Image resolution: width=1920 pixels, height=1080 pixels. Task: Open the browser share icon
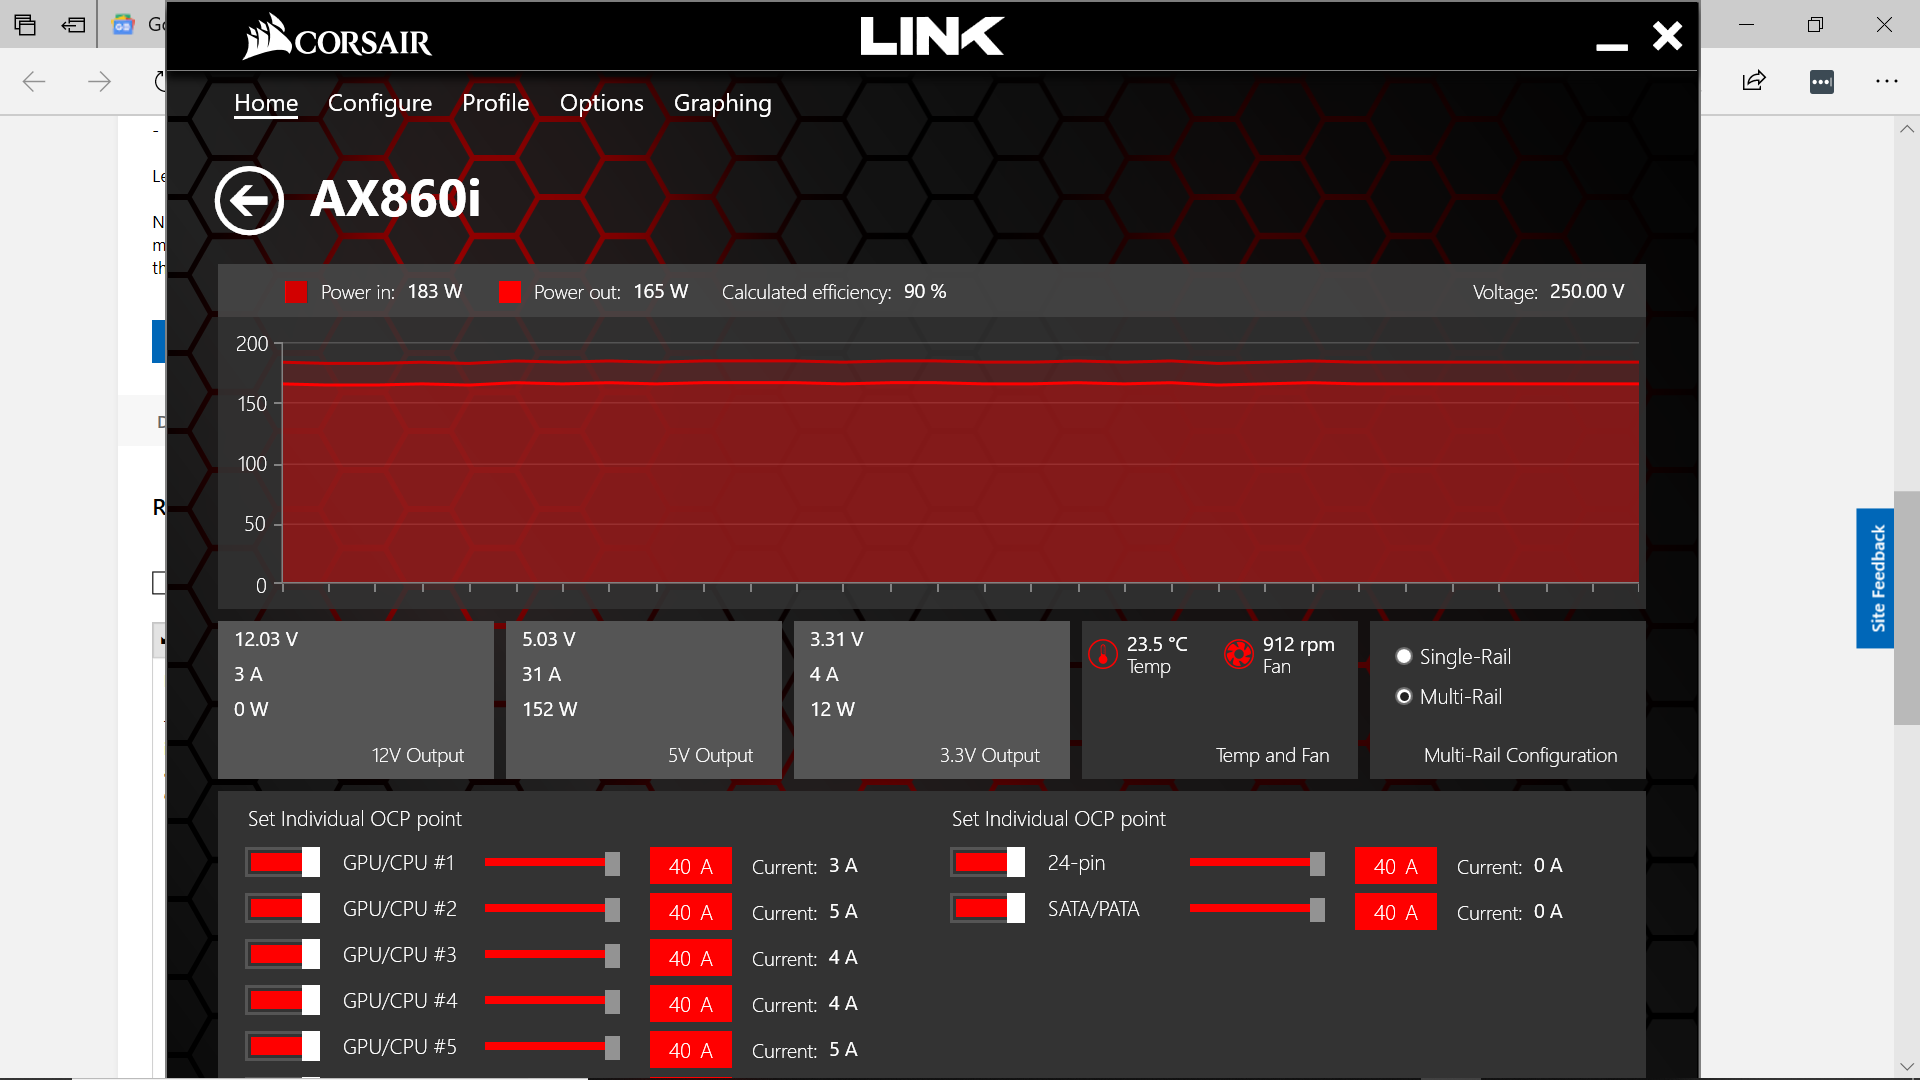[x=1754, y=81]
